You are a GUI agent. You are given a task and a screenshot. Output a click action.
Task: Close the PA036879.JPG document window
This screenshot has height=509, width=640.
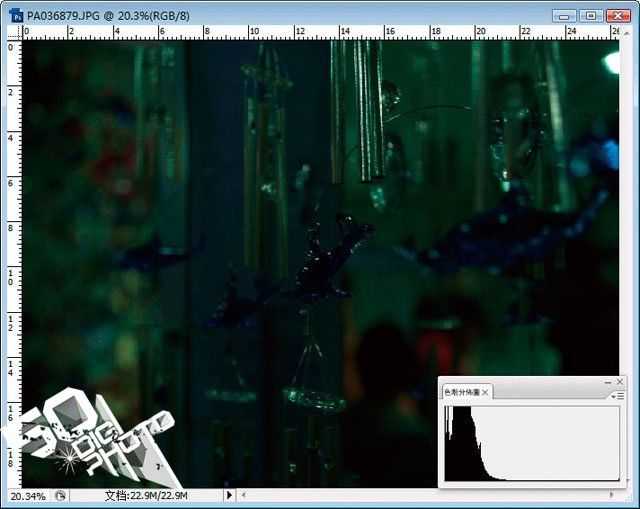(618, 16)
